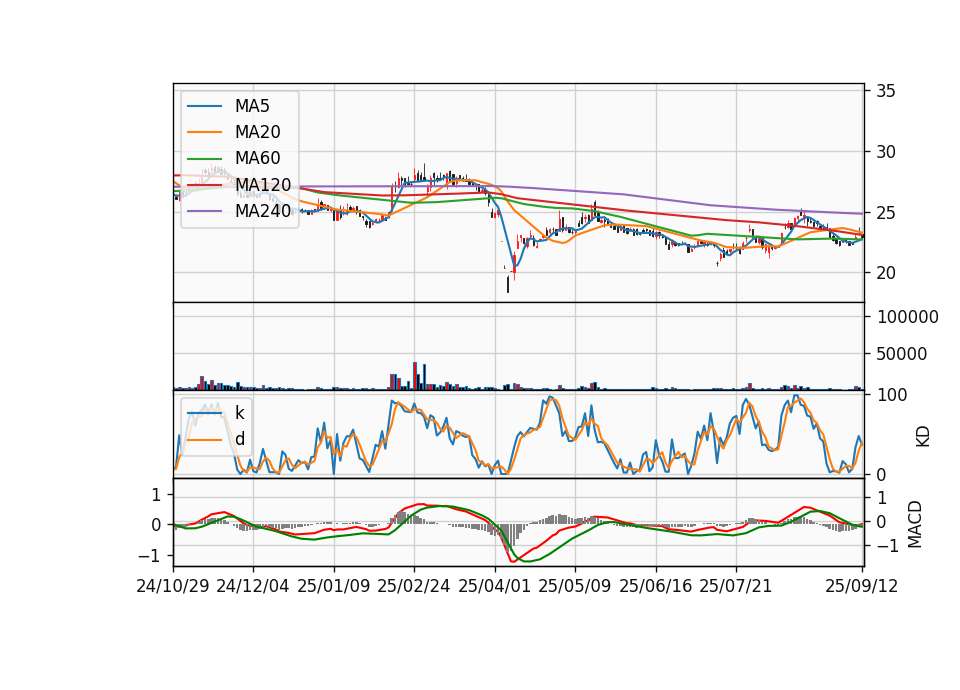
Task: Click the price axis value 35
Action: (886, 91)
